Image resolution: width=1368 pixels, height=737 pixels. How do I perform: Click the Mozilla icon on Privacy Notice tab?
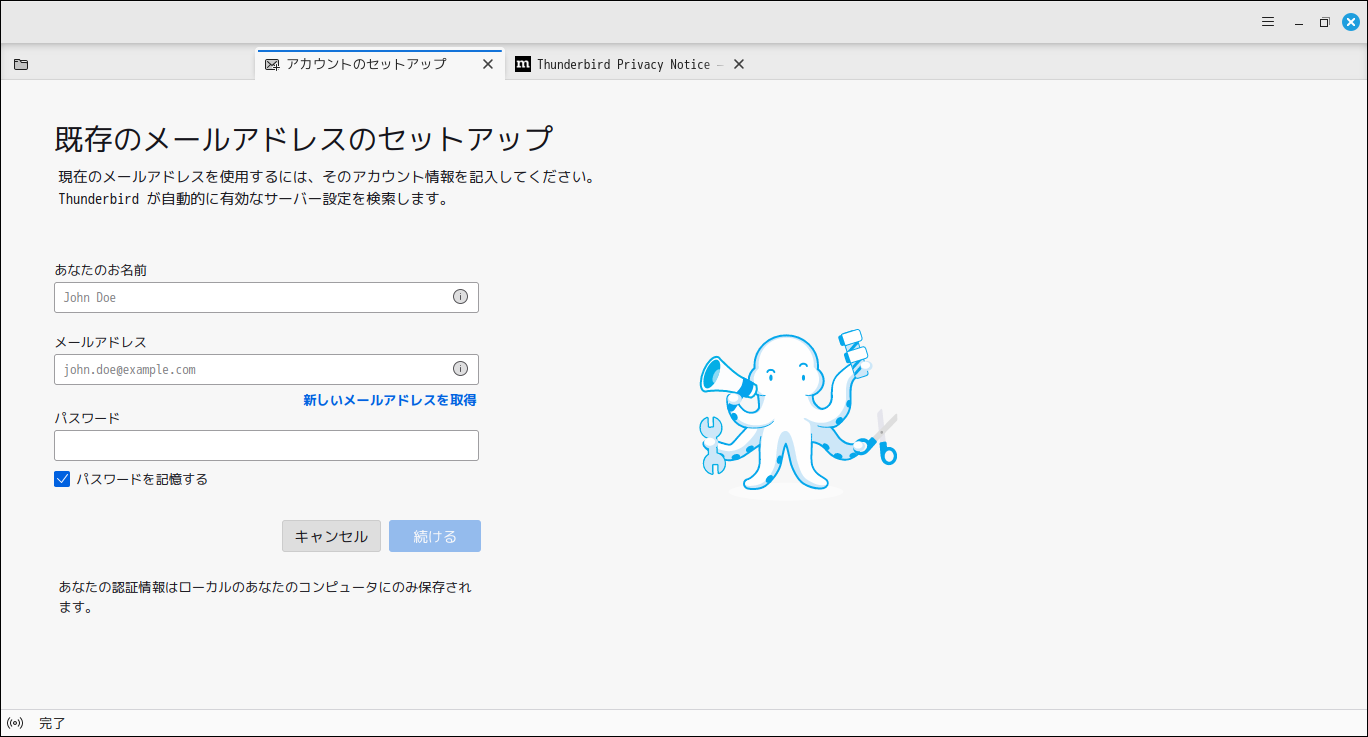tap(522, 64)
